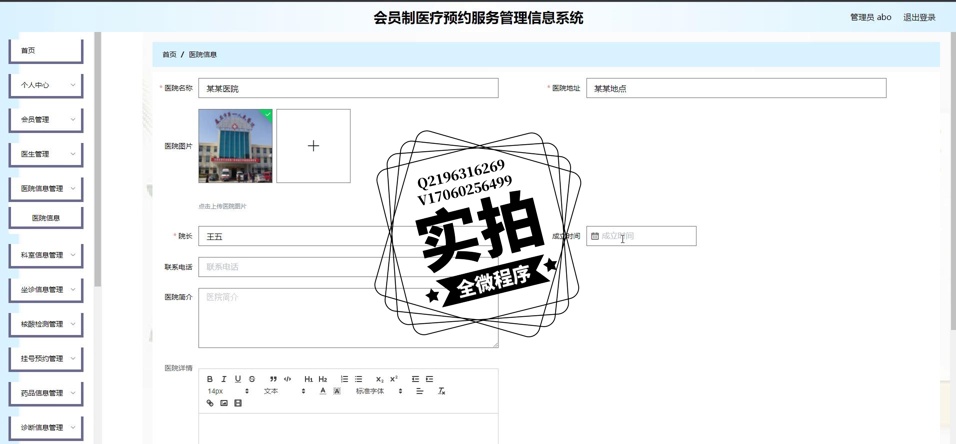Decrease indent in editor
The image size is (956, 444).
[415, 379]
